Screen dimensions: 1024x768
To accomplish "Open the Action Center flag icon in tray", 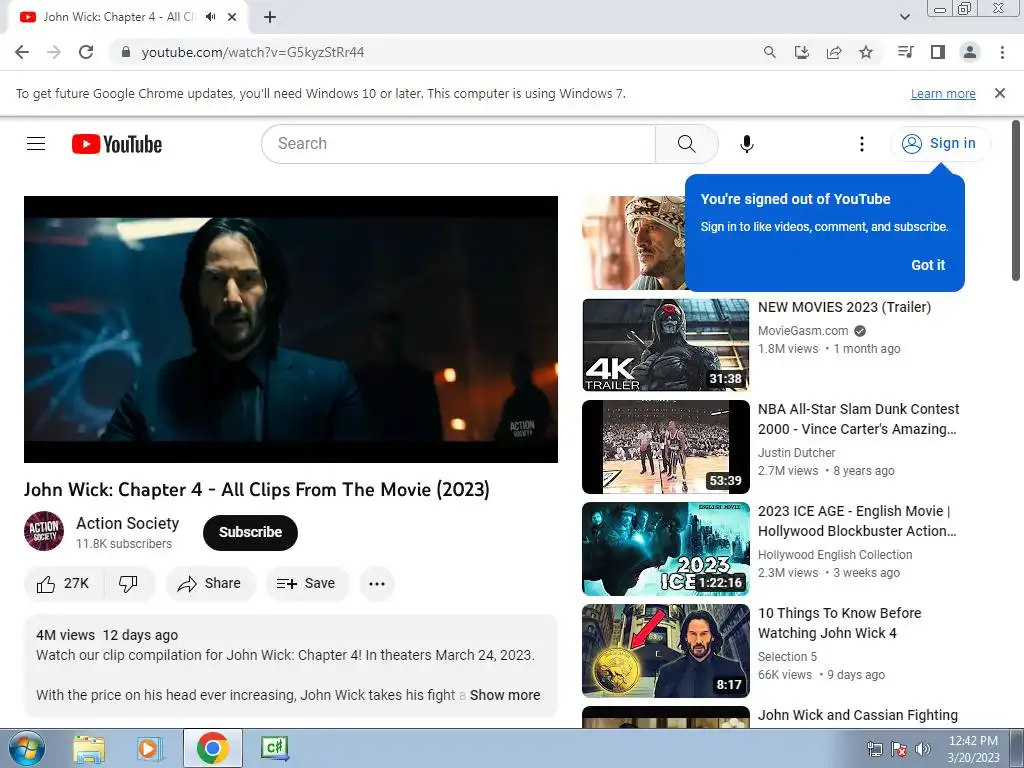I will (899, 750).
